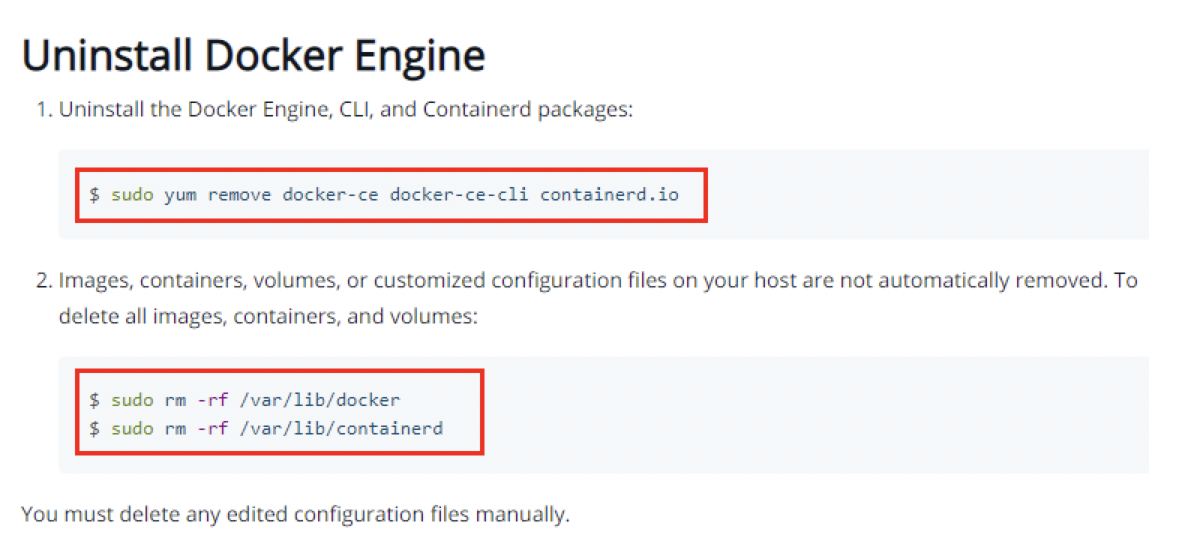Screen dimensions: 1182x560
Task: Click the list number 1 marker
Action: pyautogui.click(x=43, y=109)
